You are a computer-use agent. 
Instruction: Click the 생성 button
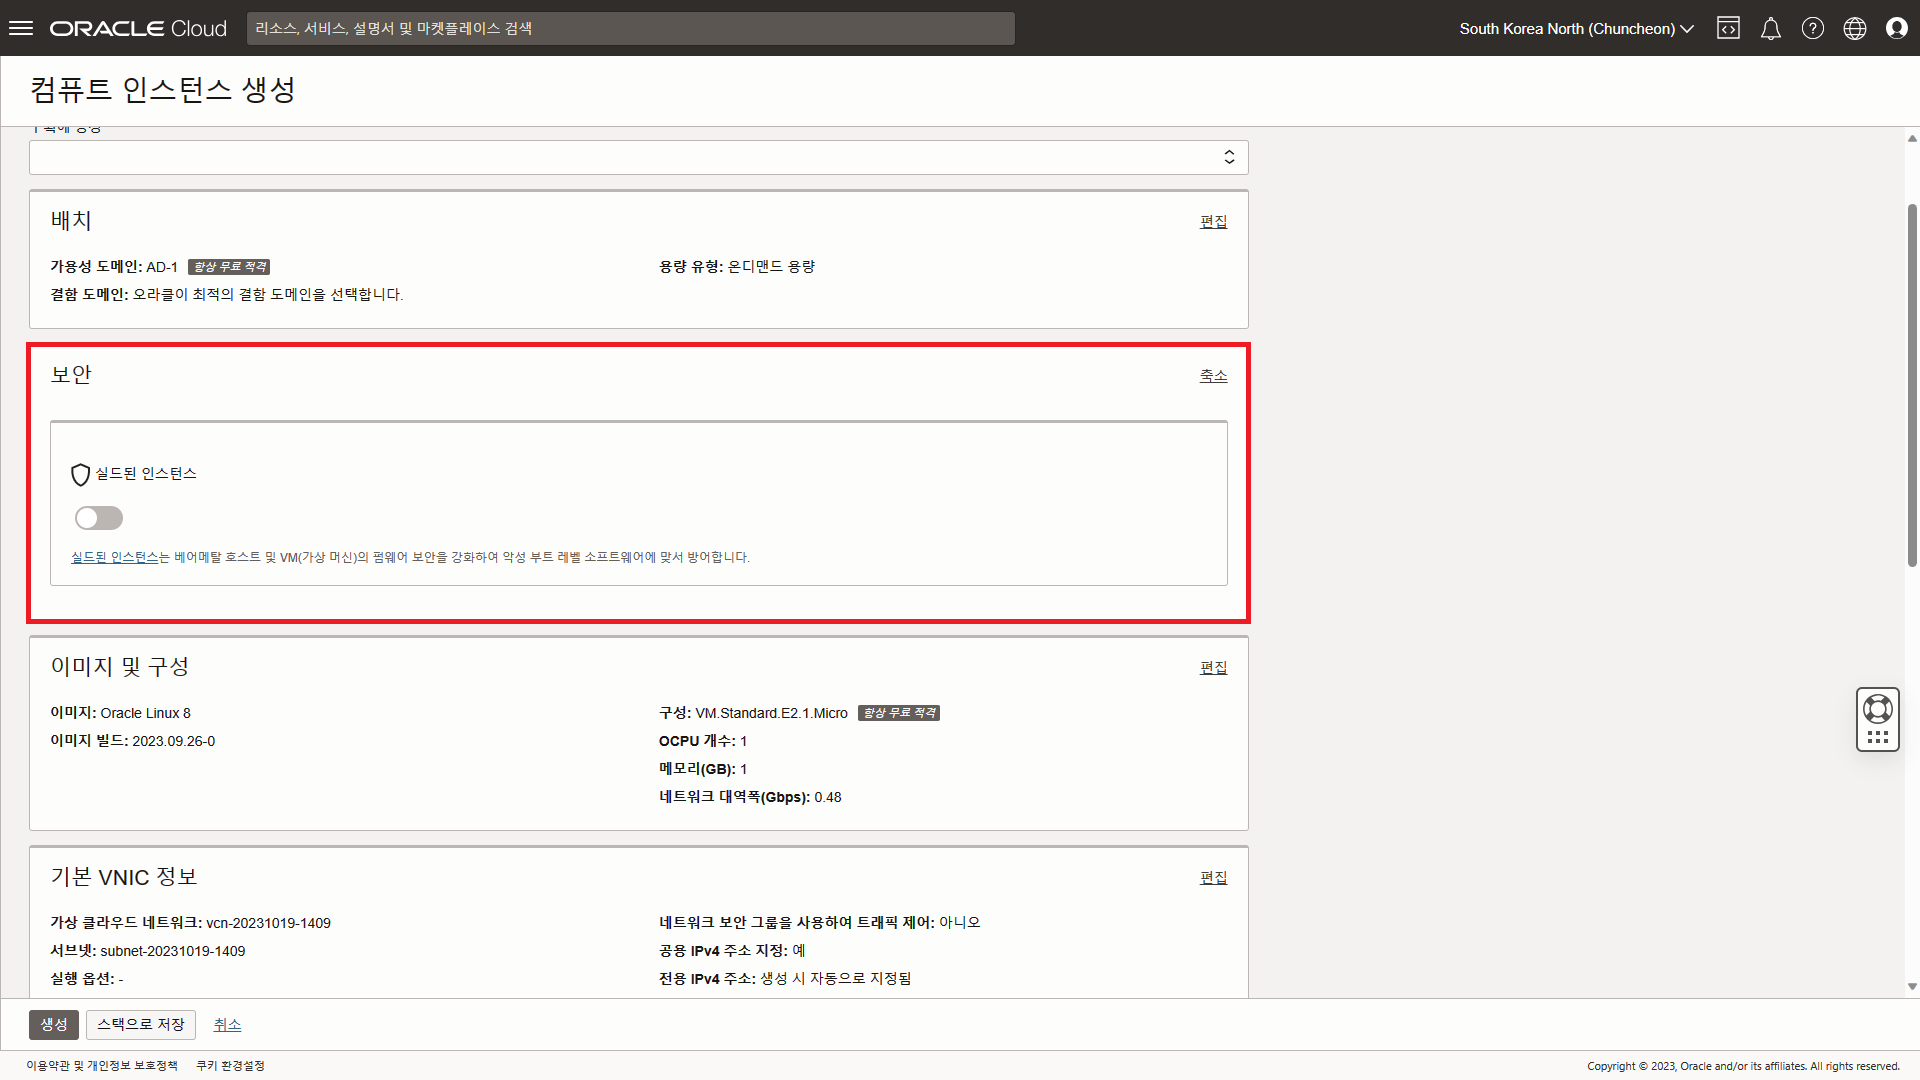tap(54, 1024)
